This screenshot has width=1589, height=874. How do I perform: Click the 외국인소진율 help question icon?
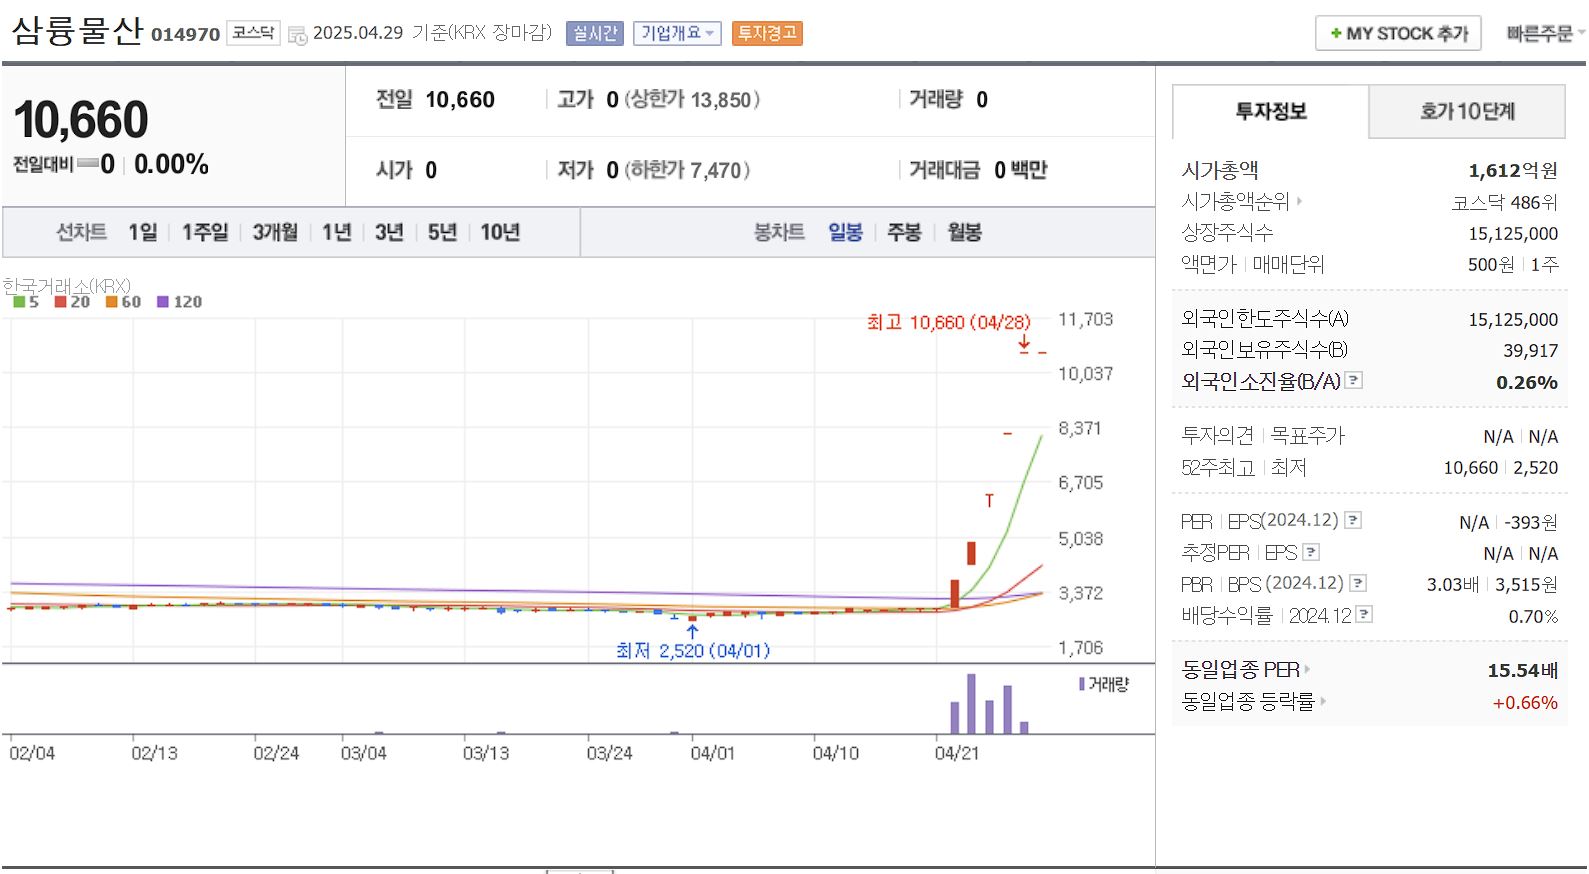[x=1354, y=380]
